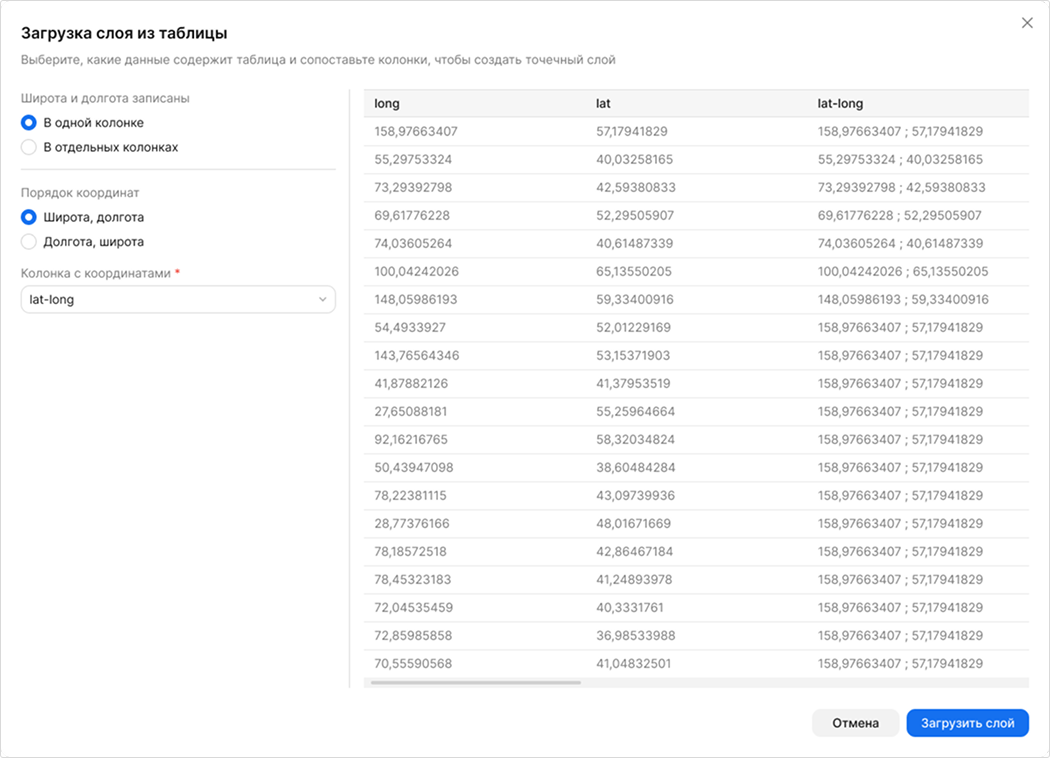The width and height of the screenshot is (1050, 758).
Task: Click the long value 100,04242026
Action: (x=417, y=272)
